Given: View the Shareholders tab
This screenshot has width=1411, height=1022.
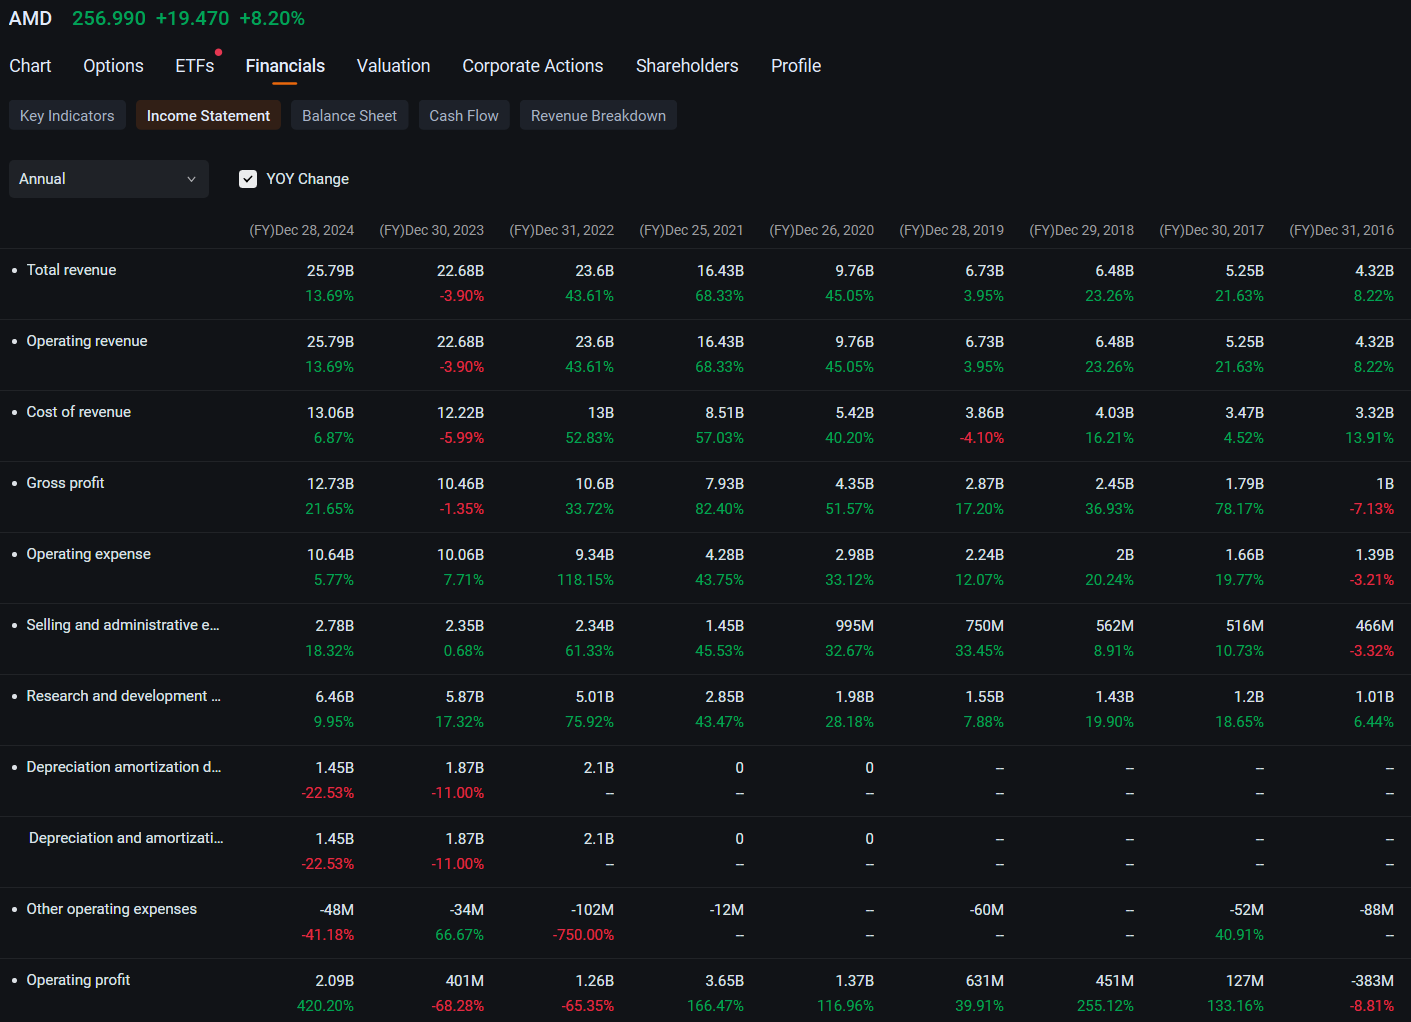Looking at the screenshot, I should 687,66.
